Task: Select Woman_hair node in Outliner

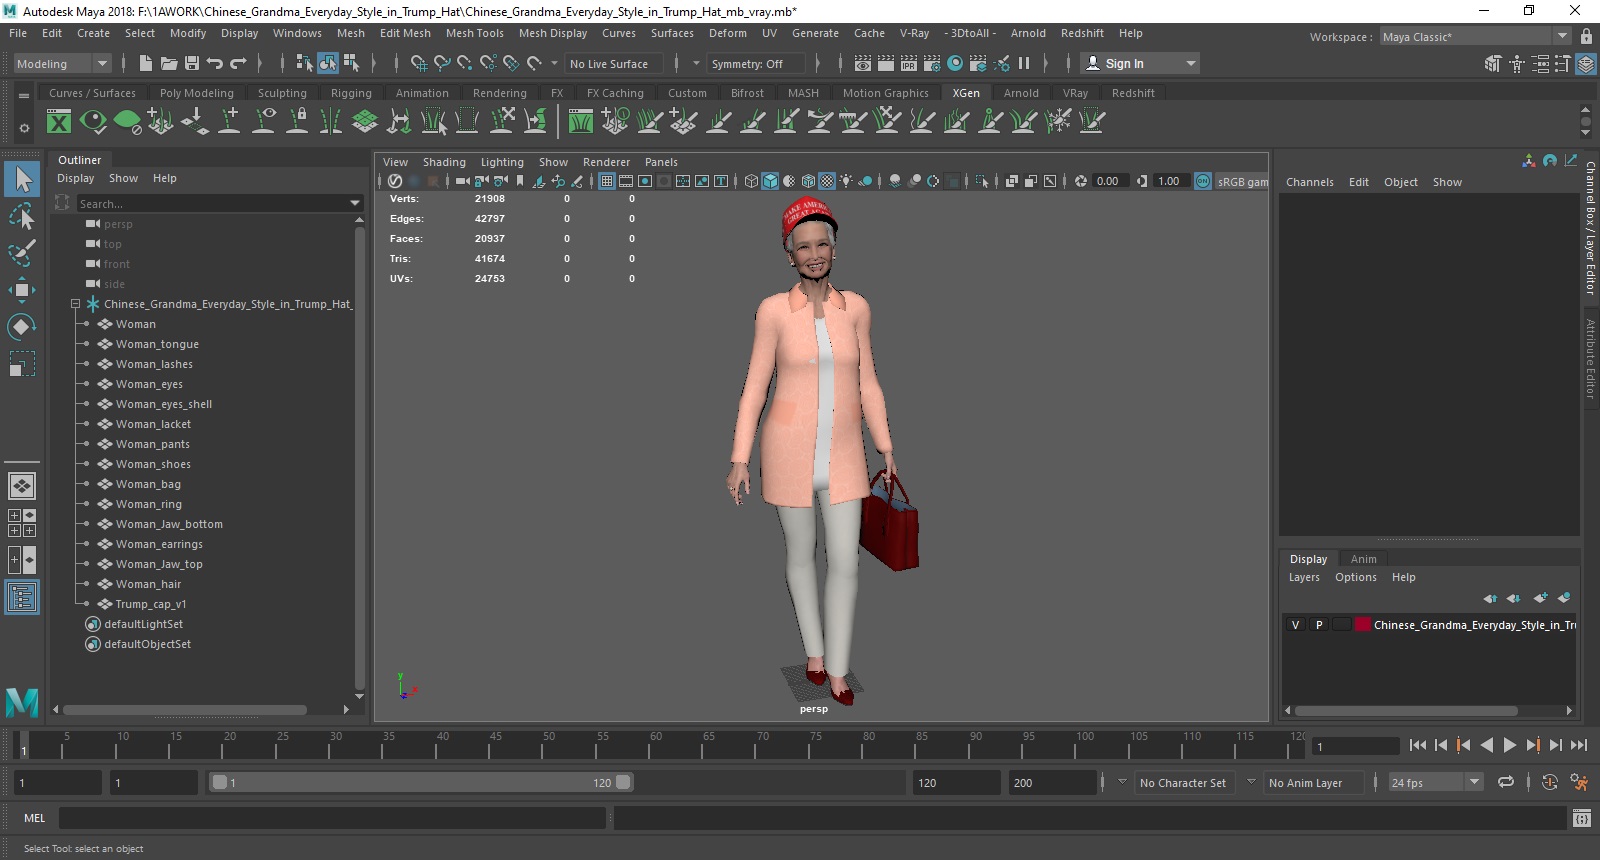Action: pos(148,584)
